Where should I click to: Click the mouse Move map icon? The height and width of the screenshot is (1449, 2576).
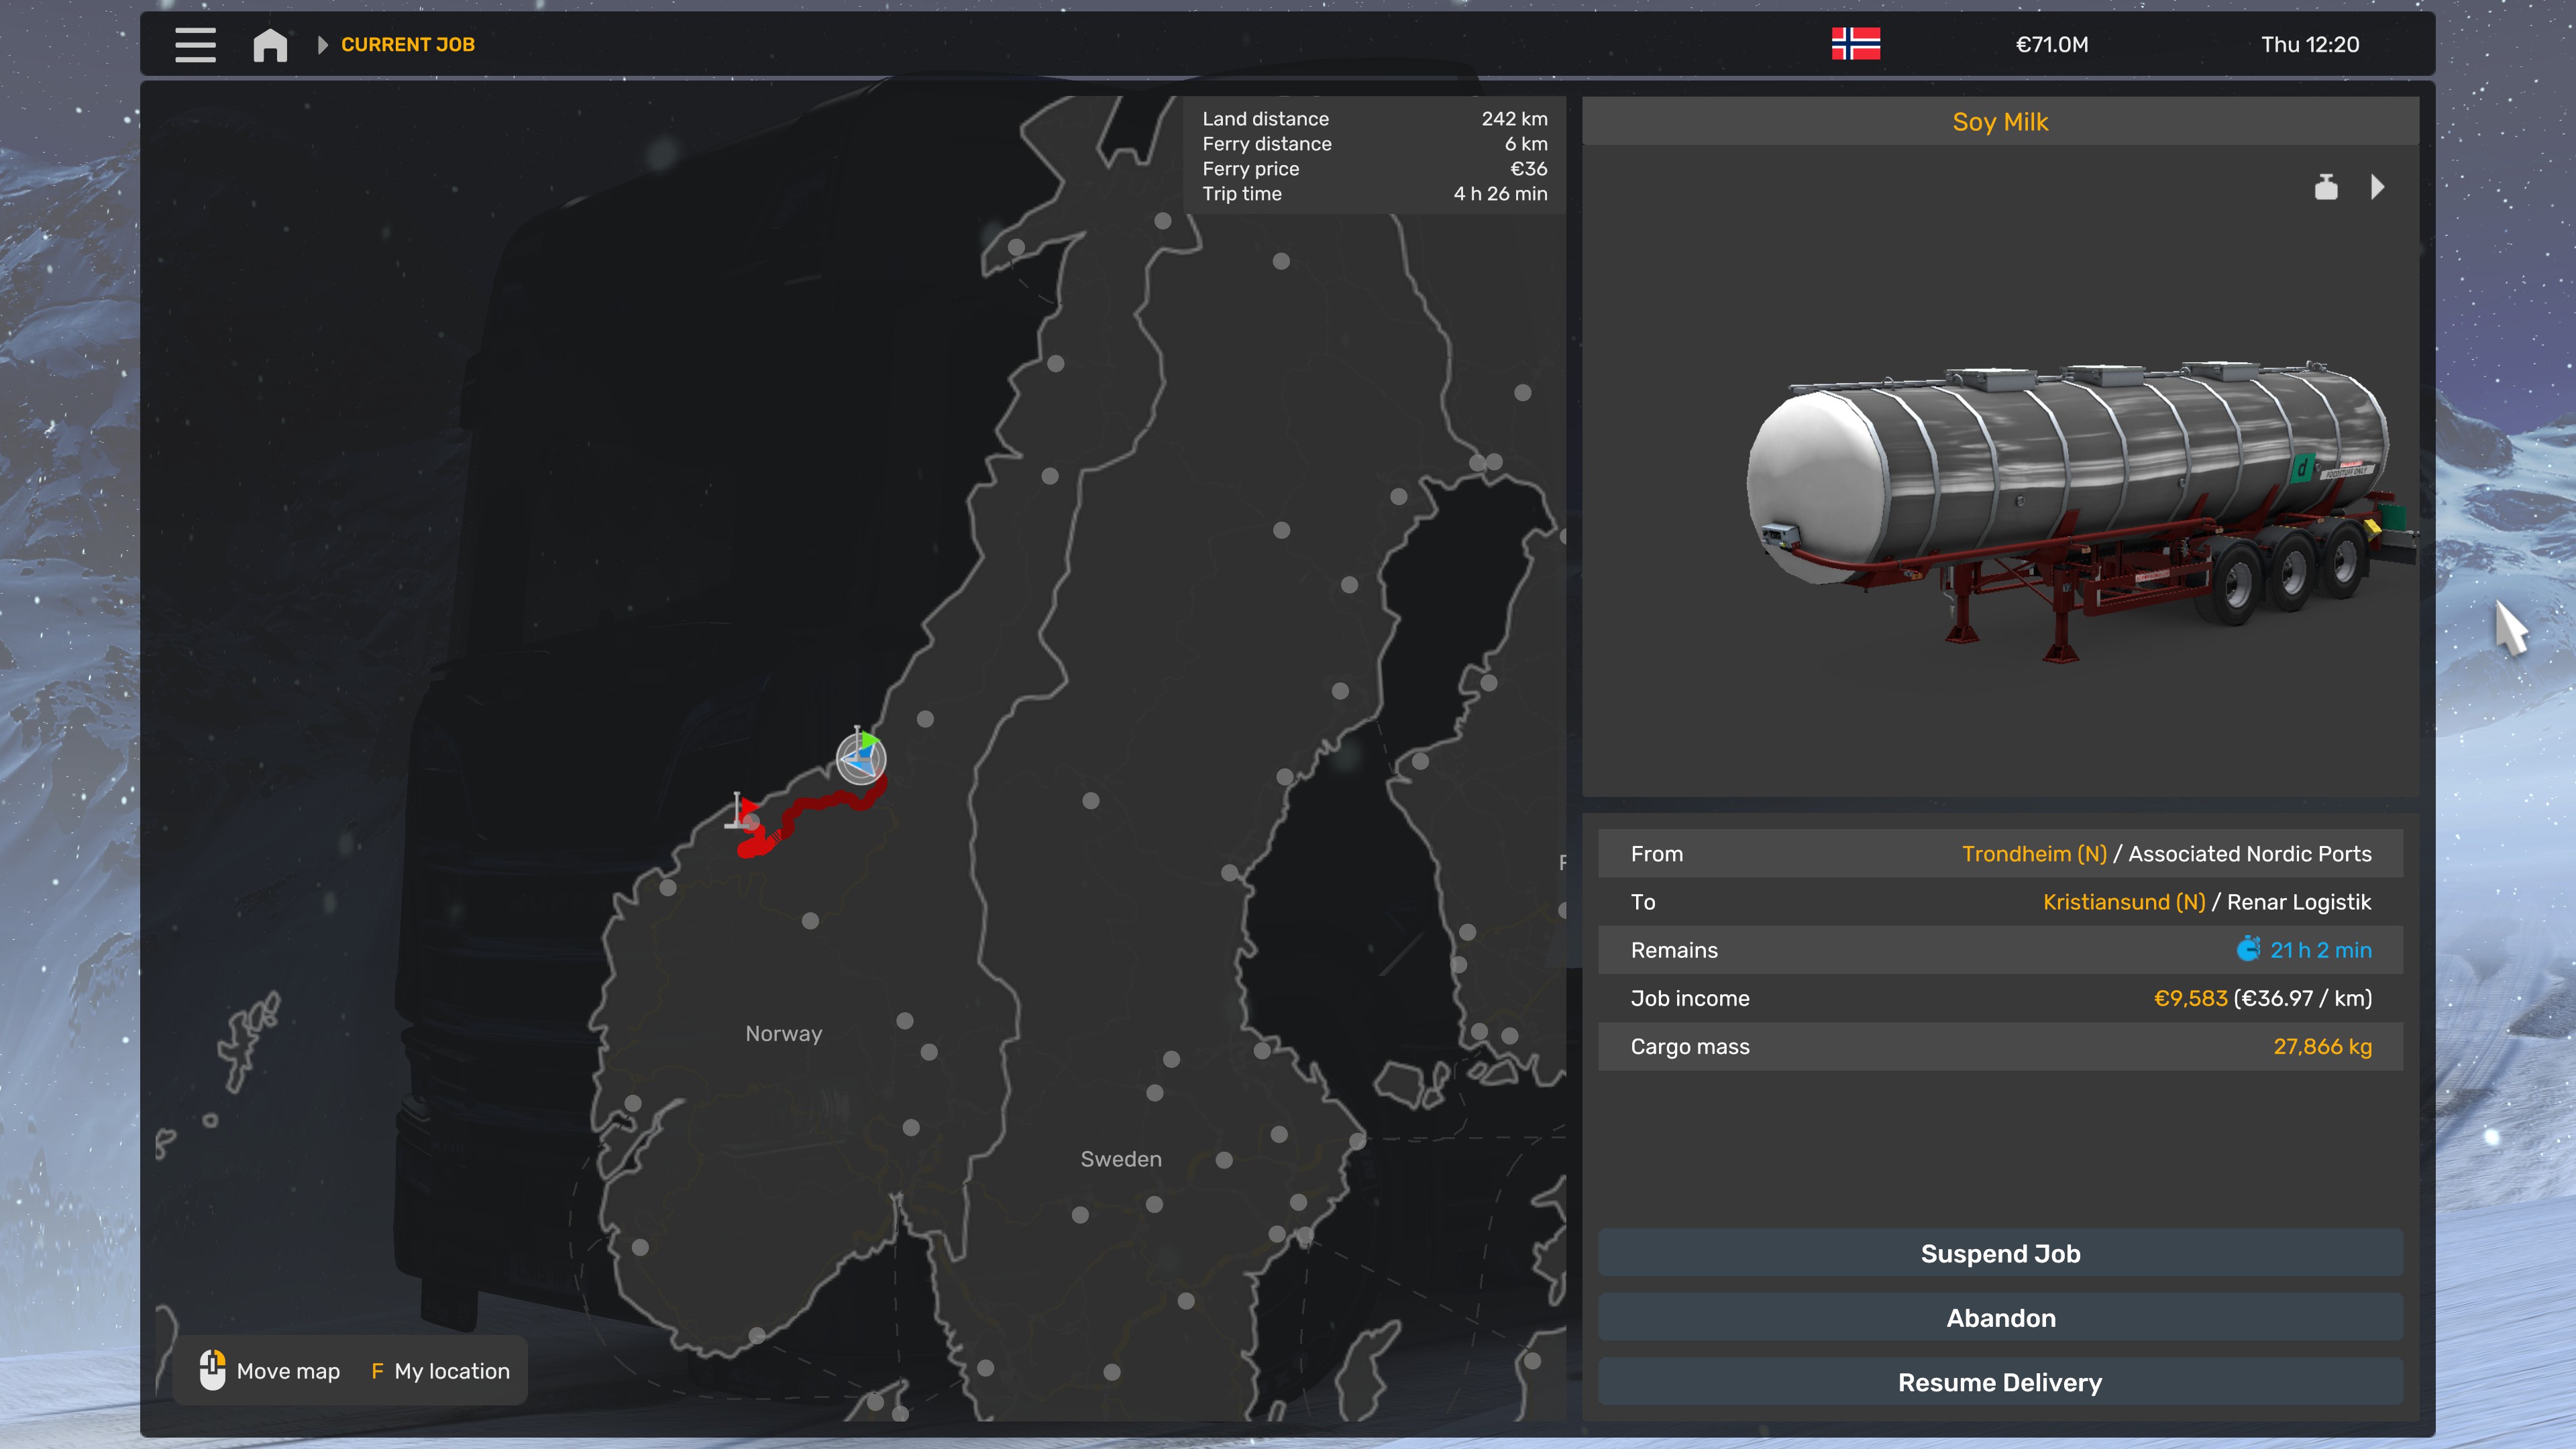212,1370
